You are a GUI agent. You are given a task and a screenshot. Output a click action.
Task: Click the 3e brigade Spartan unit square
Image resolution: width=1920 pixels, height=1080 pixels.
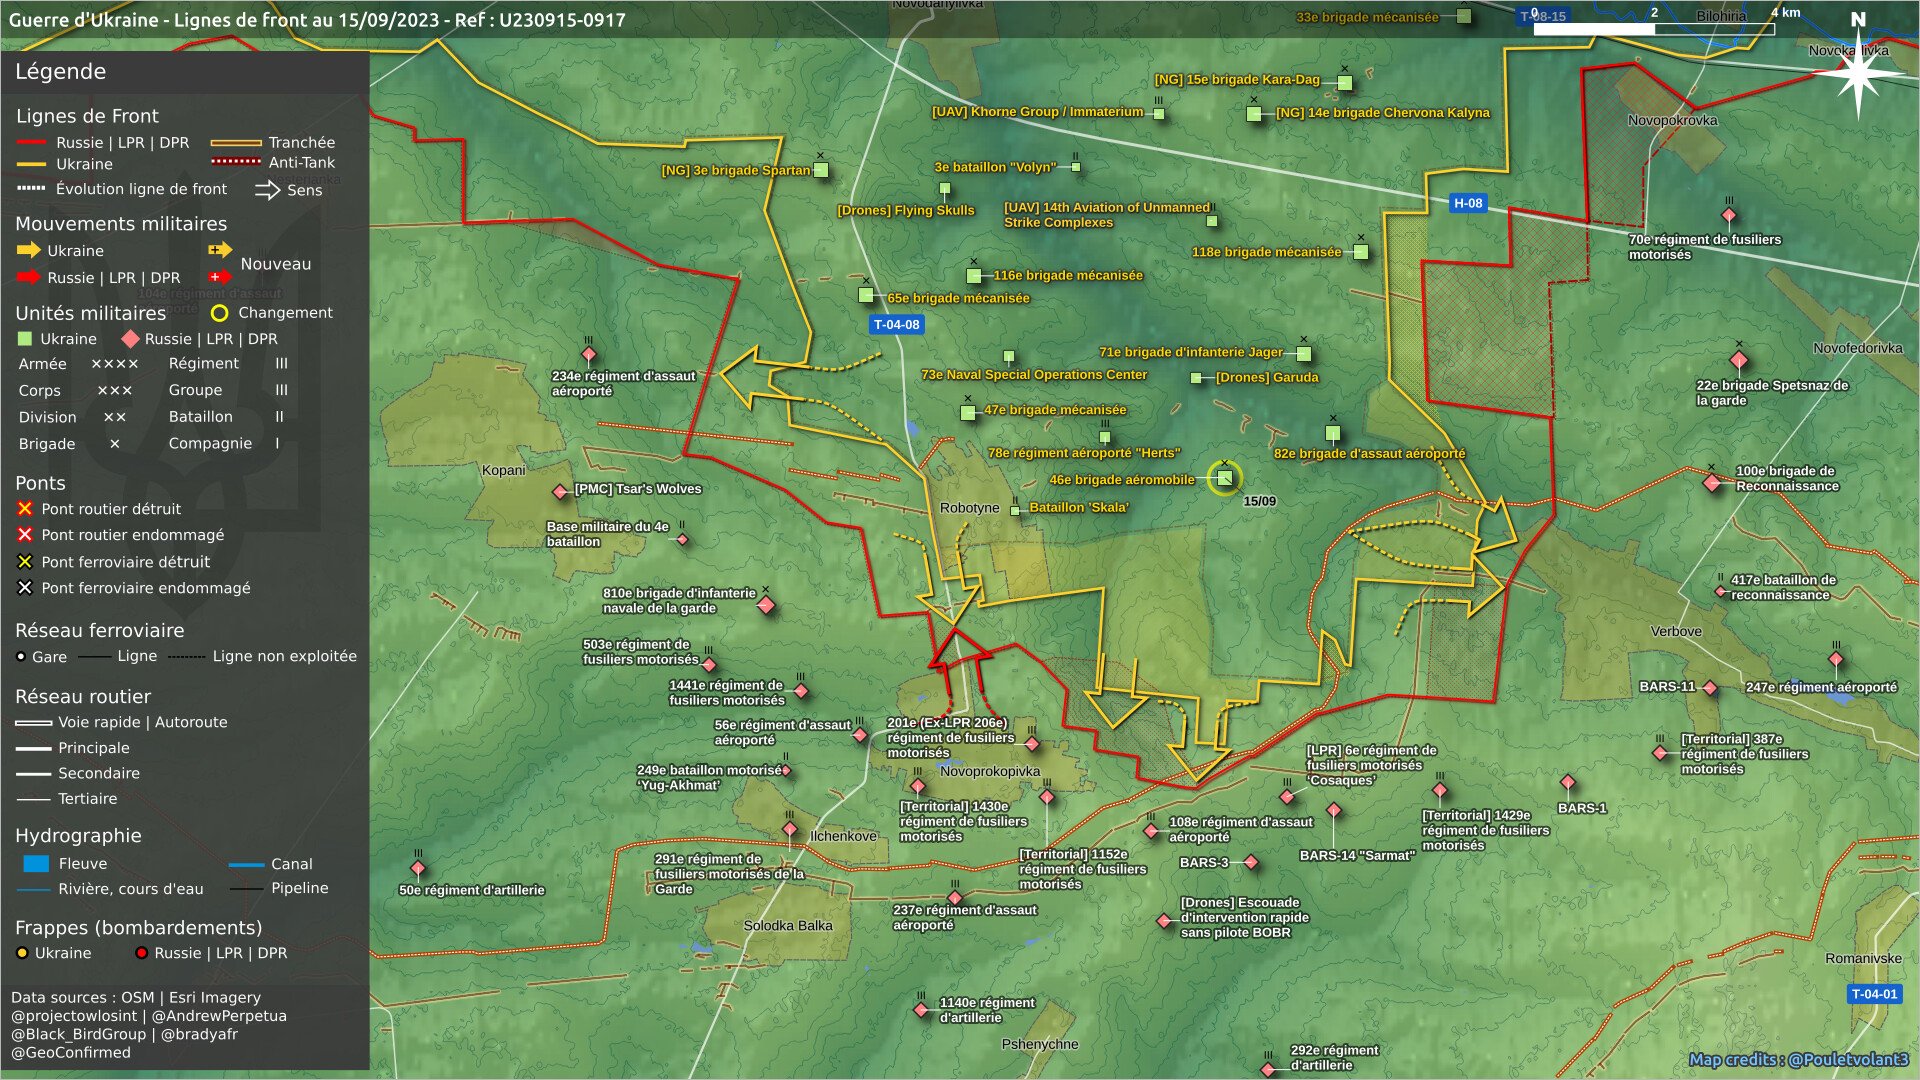[x=821, y=170]
